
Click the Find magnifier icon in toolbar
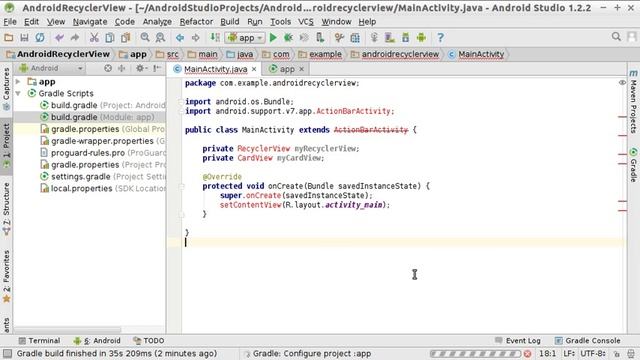pyautogui.click(x=145, y=38)
